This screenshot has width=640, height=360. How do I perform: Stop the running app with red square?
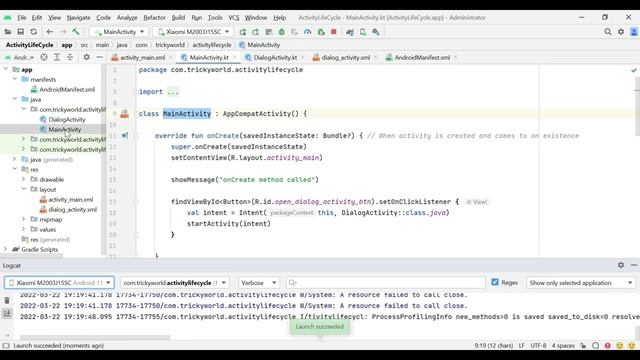tap(334, 32)
